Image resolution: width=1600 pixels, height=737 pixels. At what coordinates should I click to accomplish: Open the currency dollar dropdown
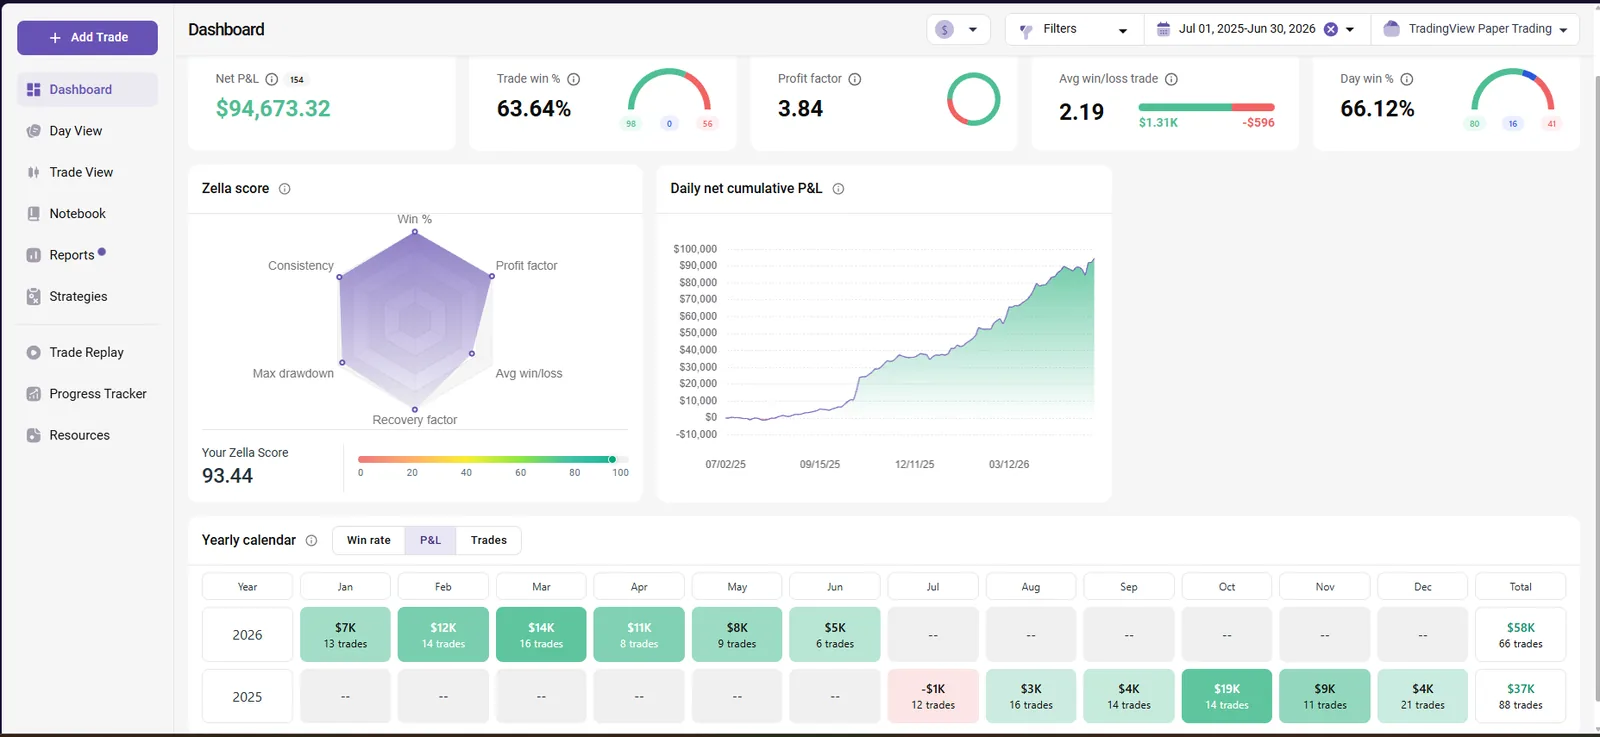point(958,29)
